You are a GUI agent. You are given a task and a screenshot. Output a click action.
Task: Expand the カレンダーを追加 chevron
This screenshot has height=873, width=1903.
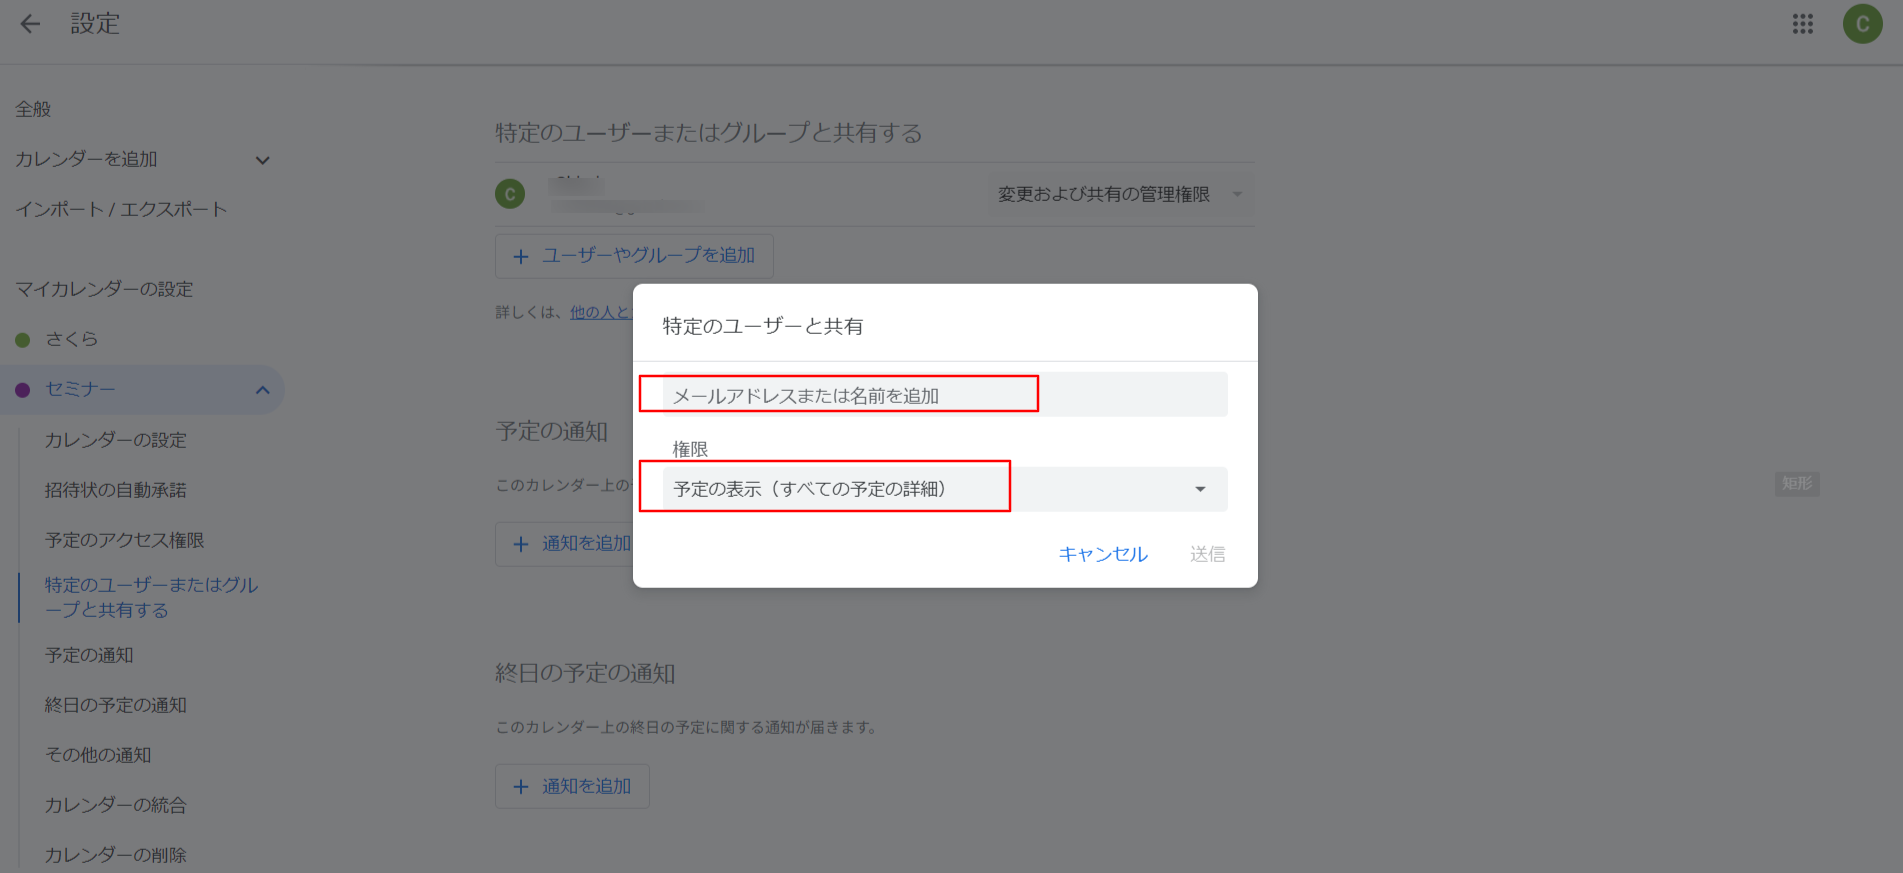(262, 160)
